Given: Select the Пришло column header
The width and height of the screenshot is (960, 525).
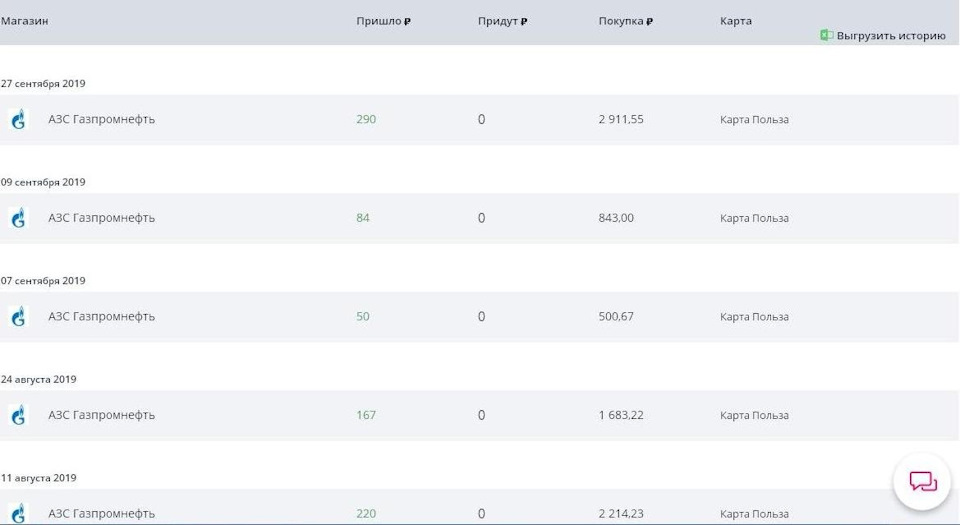Looking at the screenshot, I should tap(383, 21).
